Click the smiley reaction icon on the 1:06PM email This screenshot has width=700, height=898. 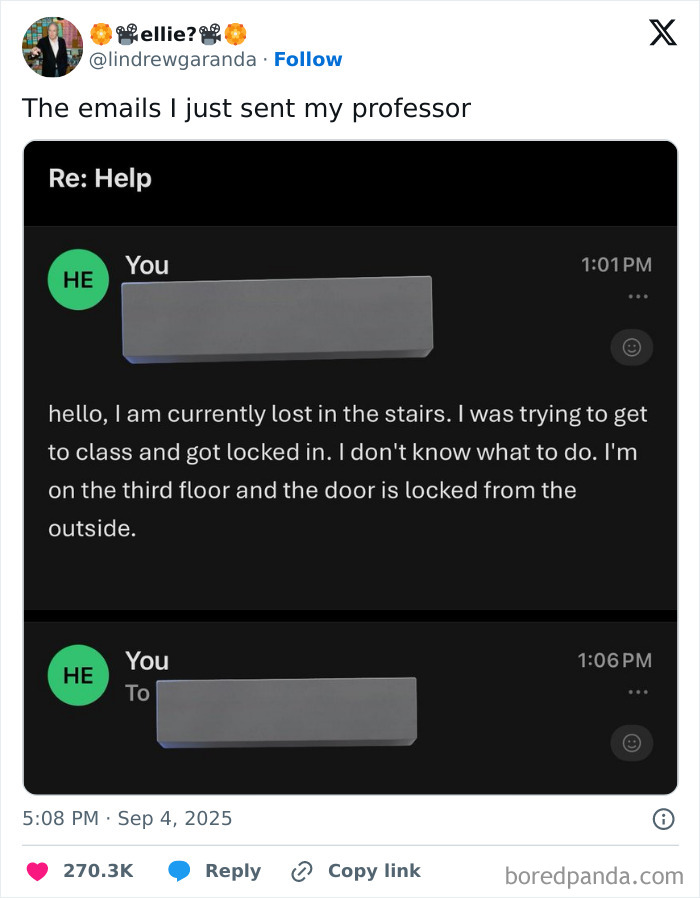[631, 743]
